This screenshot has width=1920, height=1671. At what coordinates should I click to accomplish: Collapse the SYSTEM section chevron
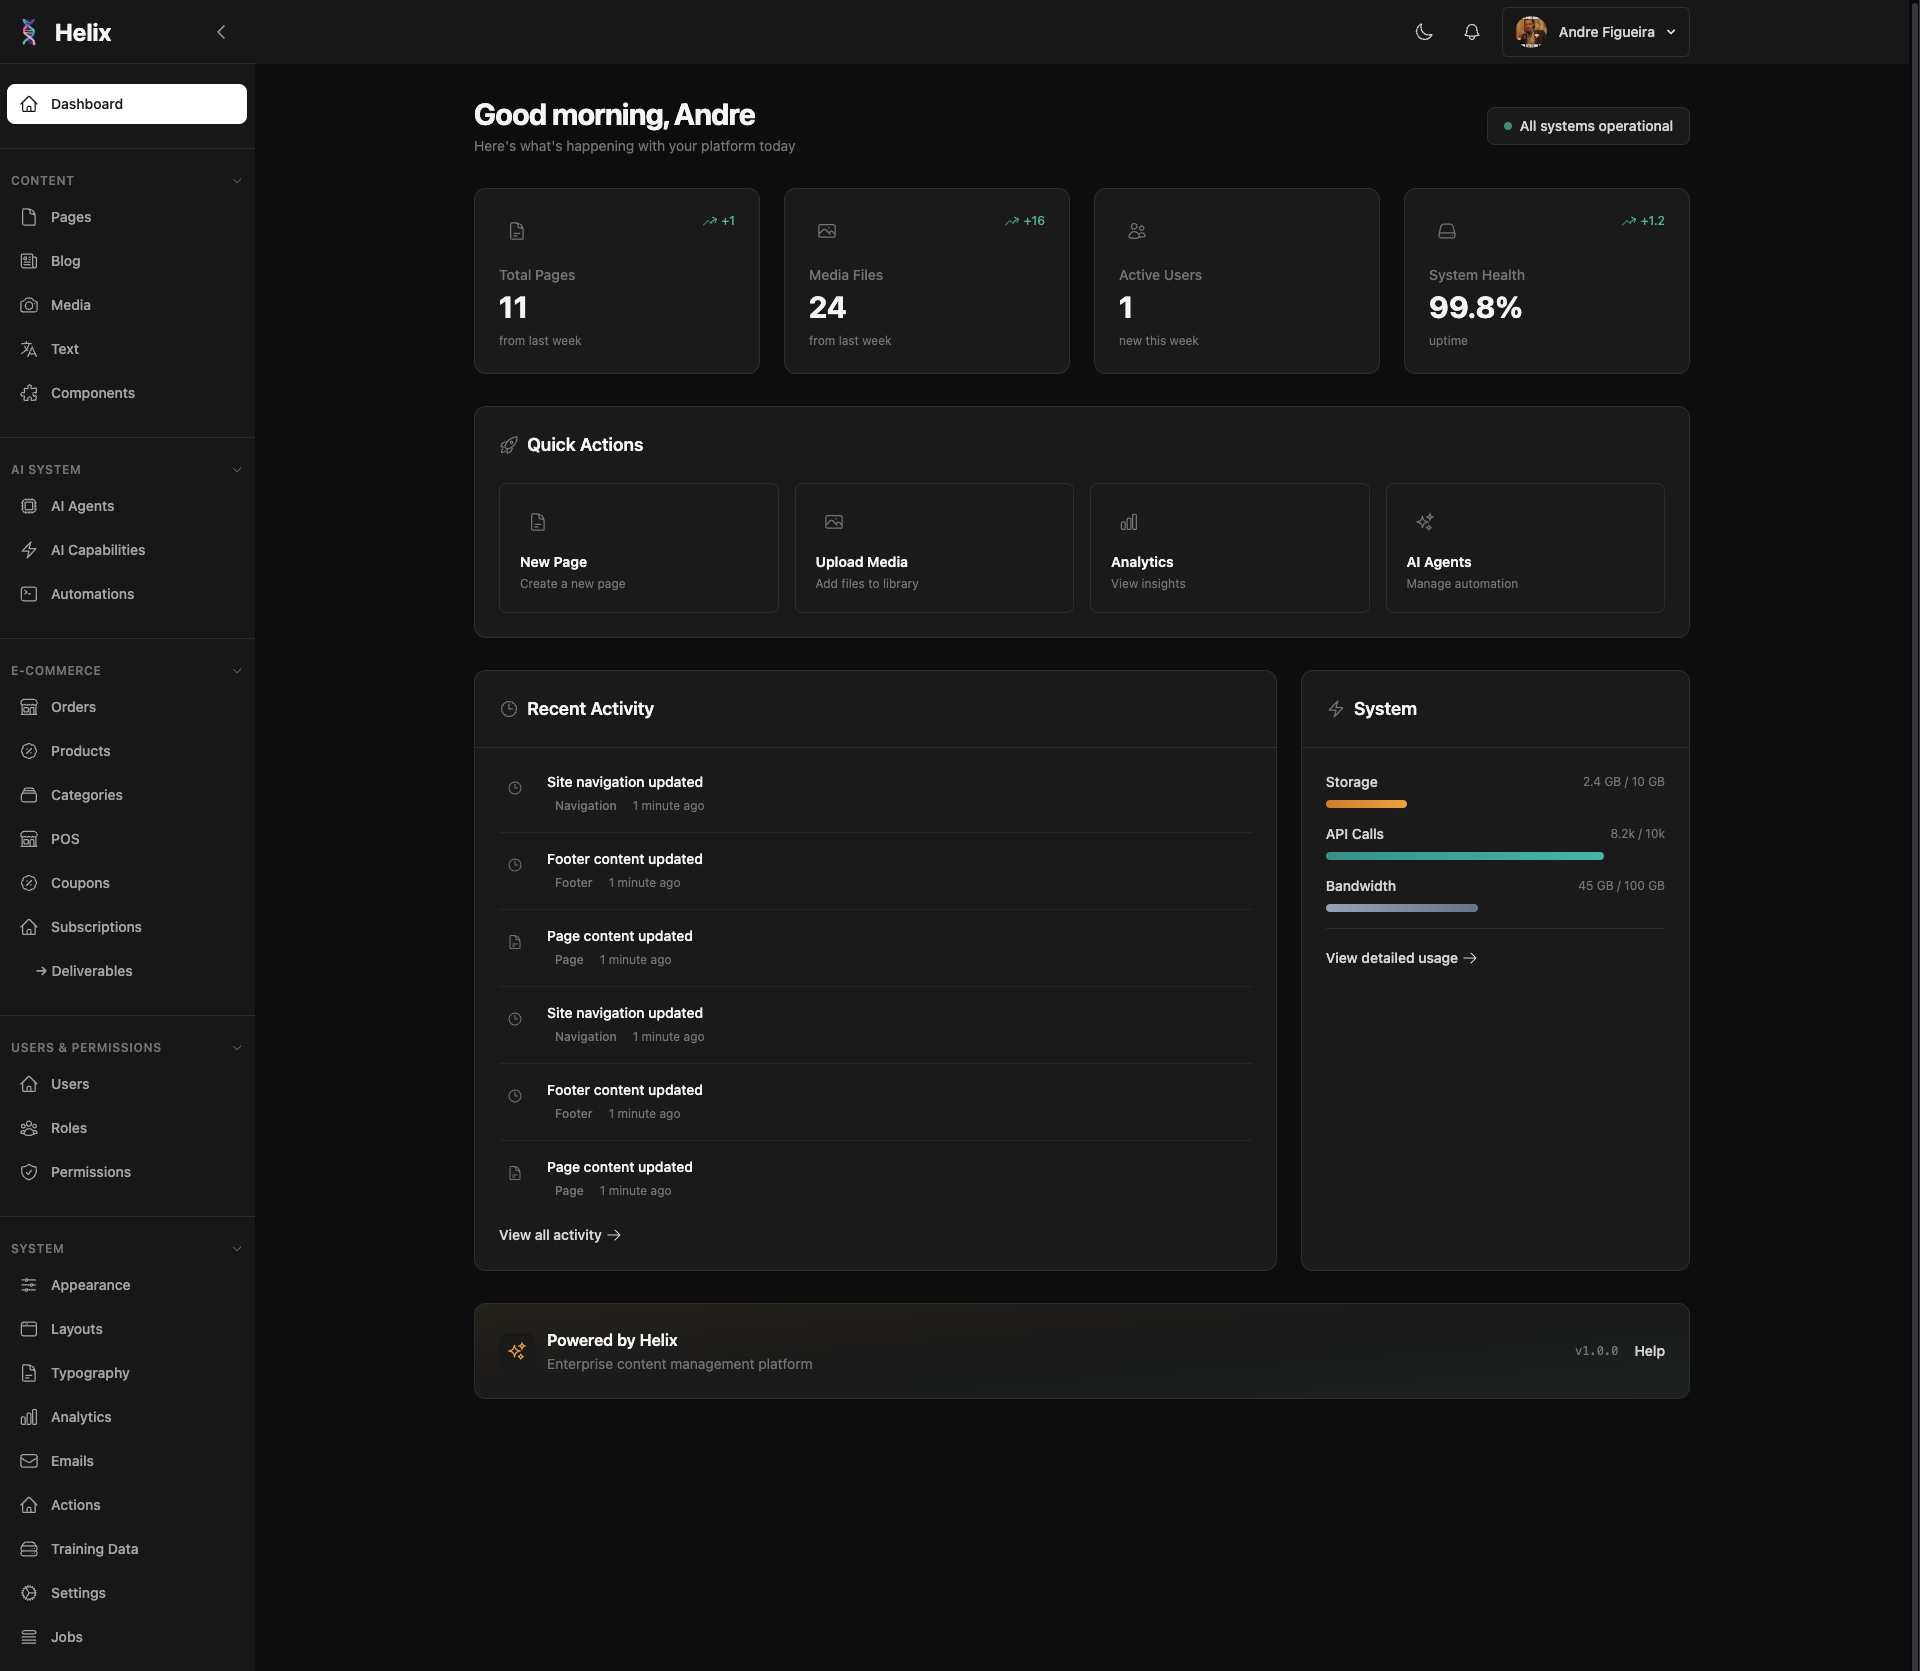(237, 1249)
